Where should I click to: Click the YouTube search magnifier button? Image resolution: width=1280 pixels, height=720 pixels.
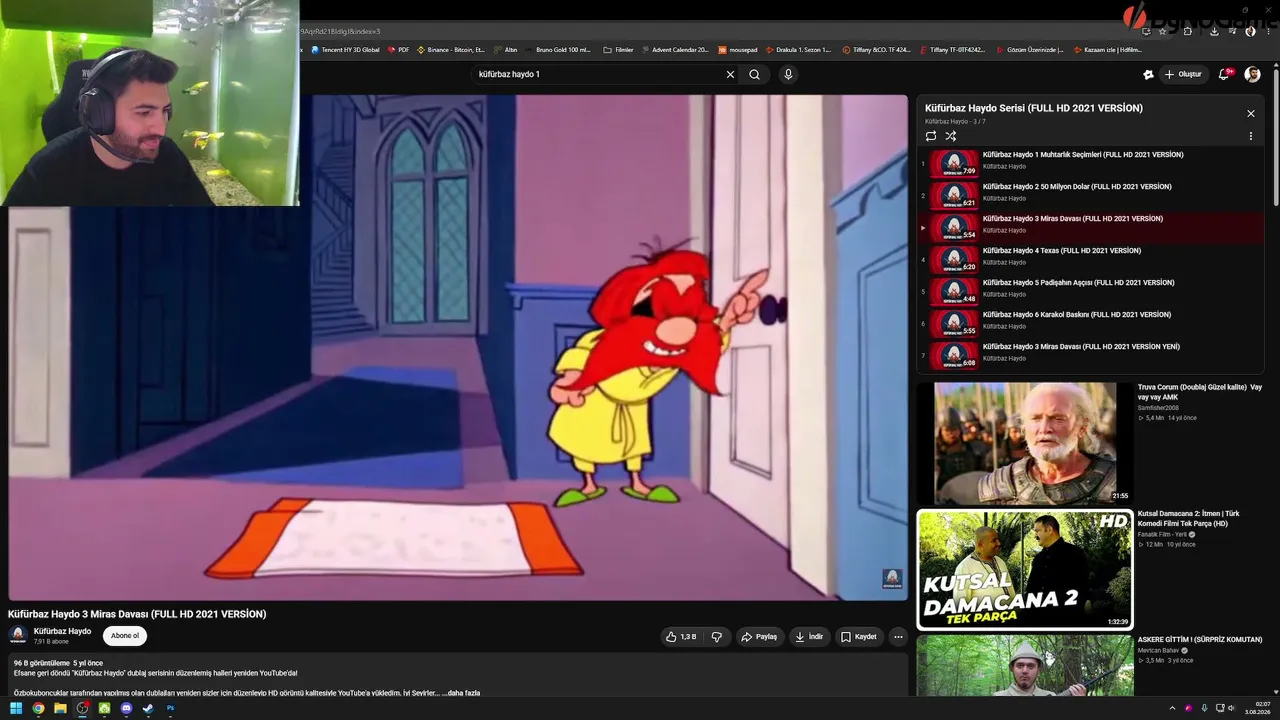coord(754,74)
